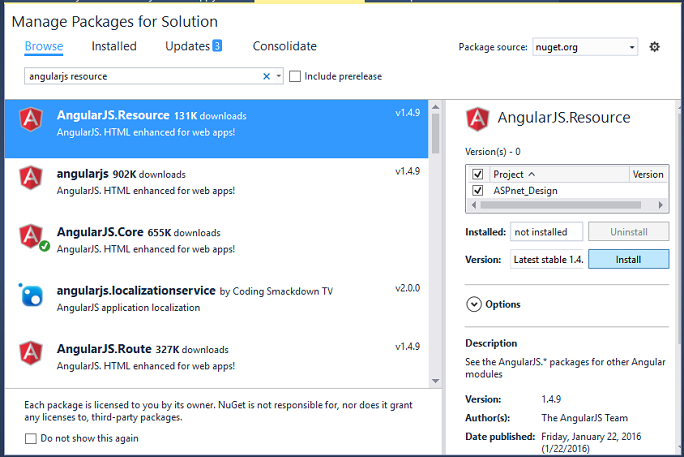Image resolution: width=684 pixels, height=457 pixels.
Task: Click Version column header in project table
Action: point(648,174)
